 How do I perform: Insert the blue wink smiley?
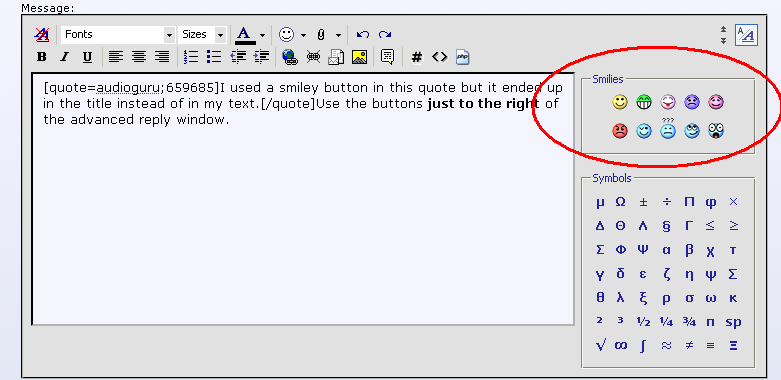coord(644,131)
